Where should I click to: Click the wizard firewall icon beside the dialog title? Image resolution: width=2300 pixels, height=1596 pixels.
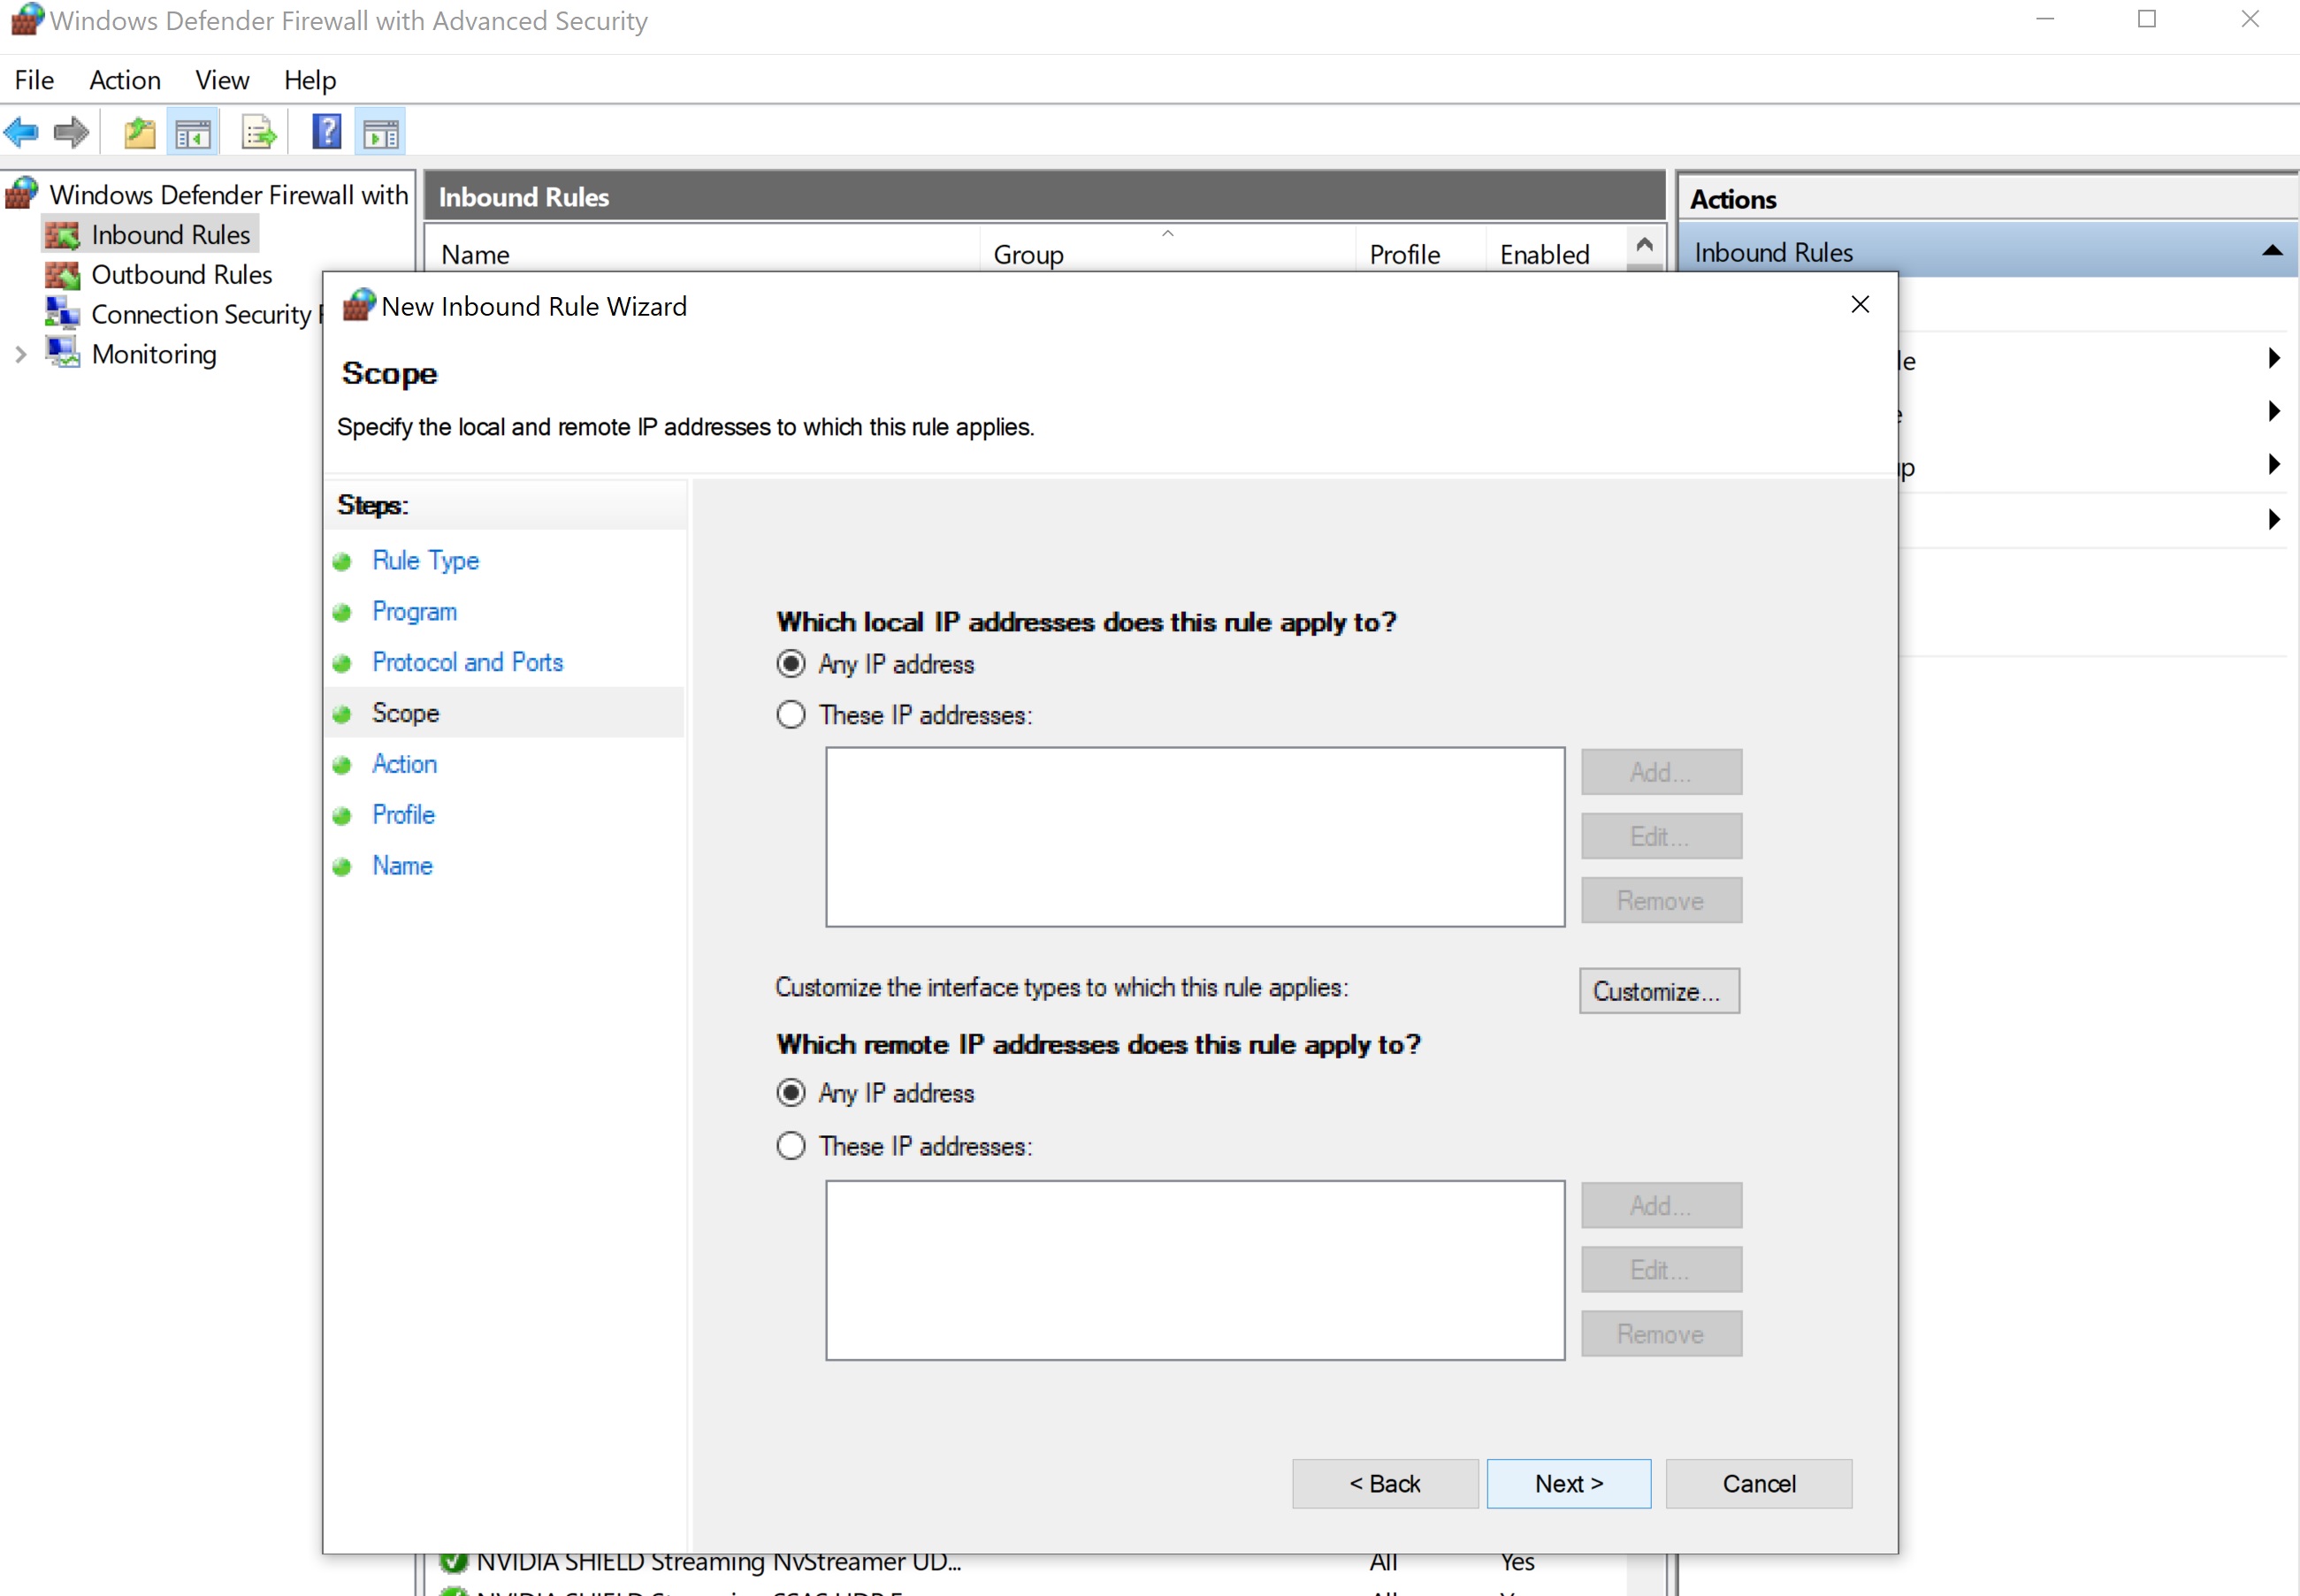click(359, 305)
